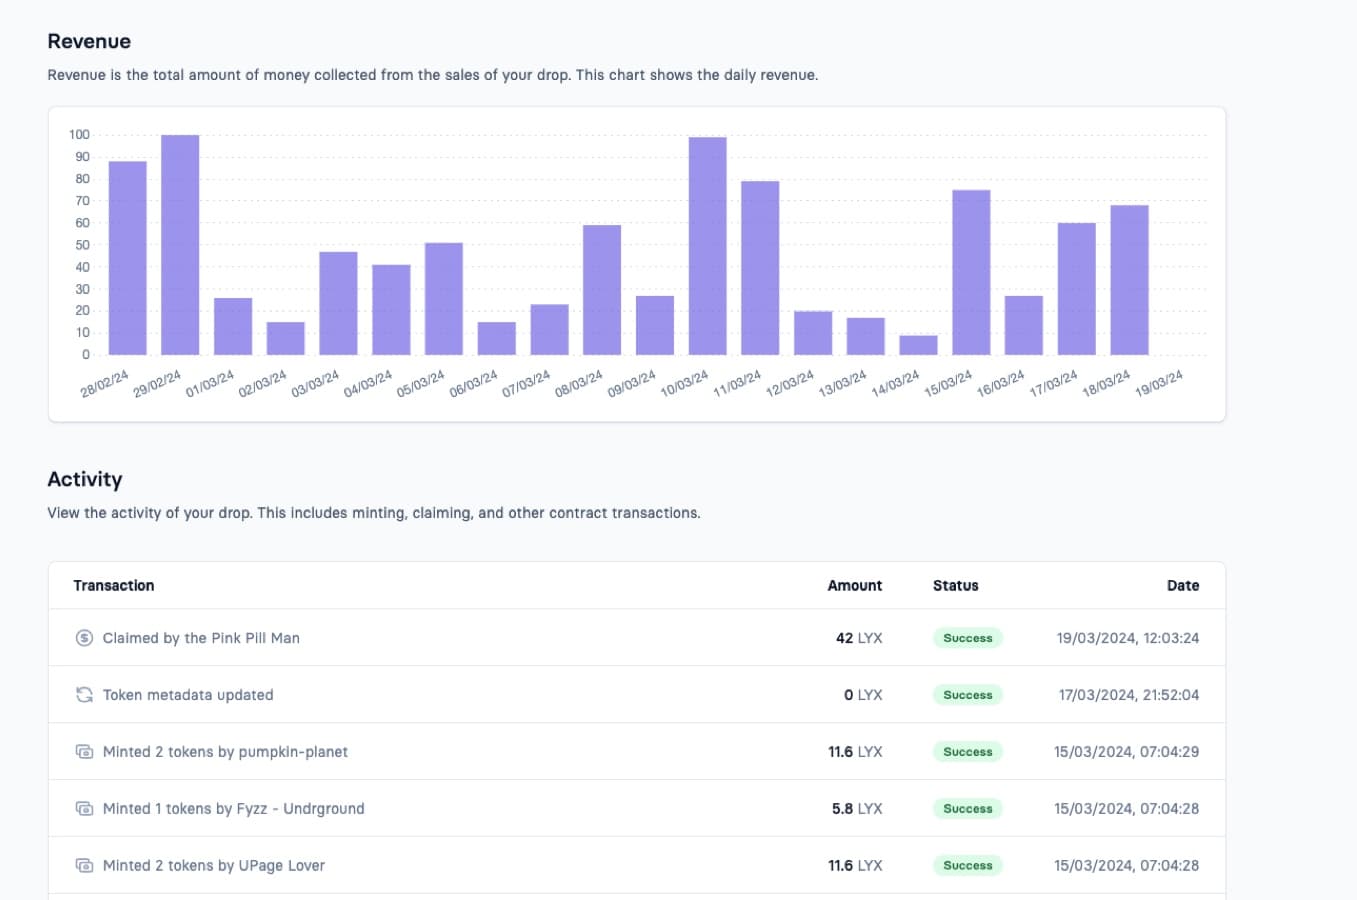Screen dimensions: 1357x900
Task: Click the smallest bar, for 14/03/24
Action: [919, 346]
